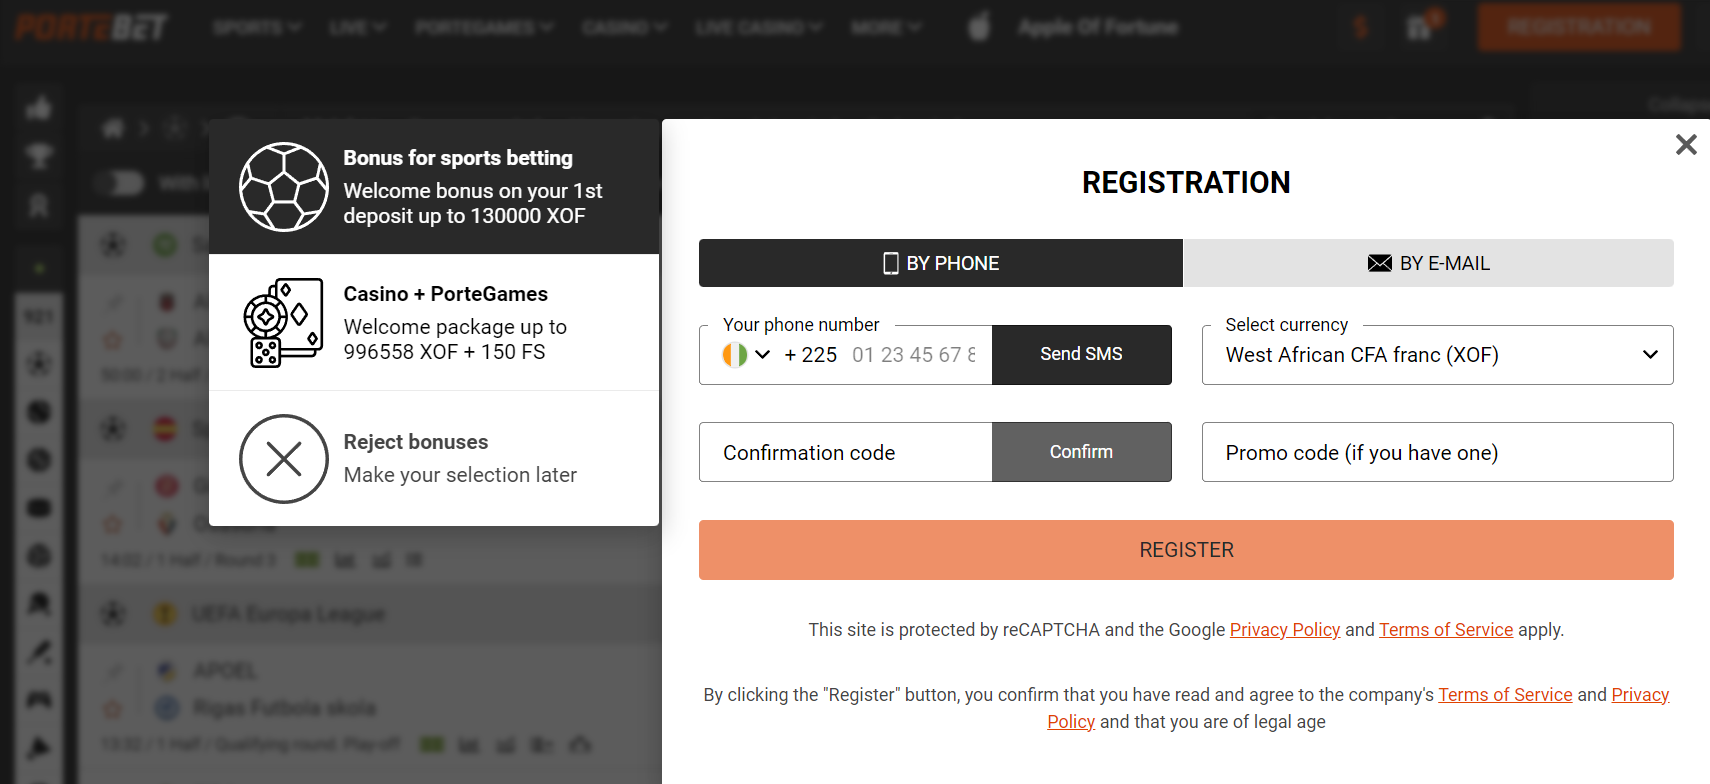Click the PorteBet logo
1710x784 pixels.
coord(90,27)
